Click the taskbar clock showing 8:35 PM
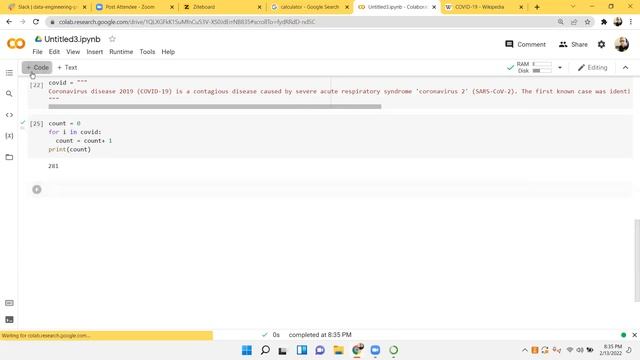 point(610,350)
